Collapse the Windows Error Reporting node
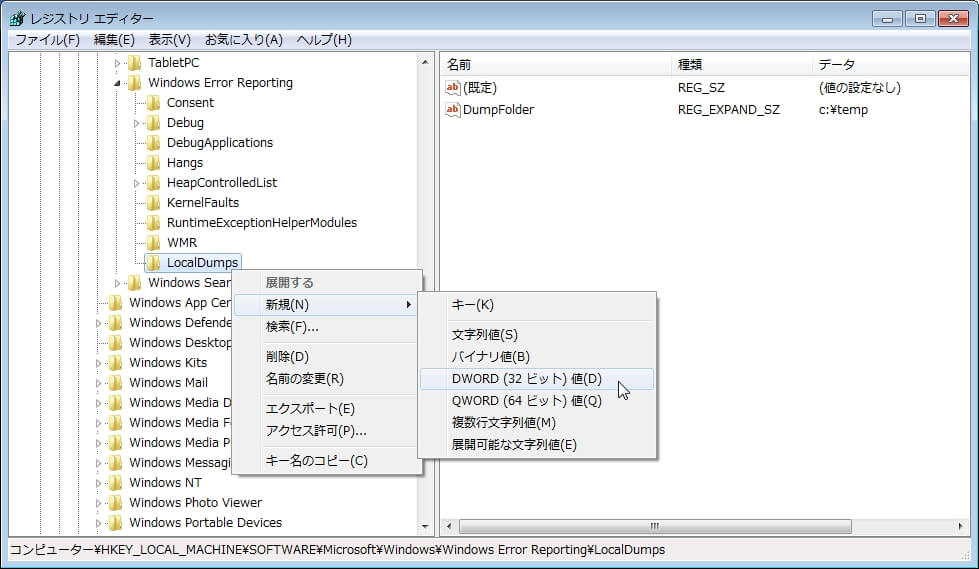Viewport: 979px width, 569px height. click(x=118, y=83)
